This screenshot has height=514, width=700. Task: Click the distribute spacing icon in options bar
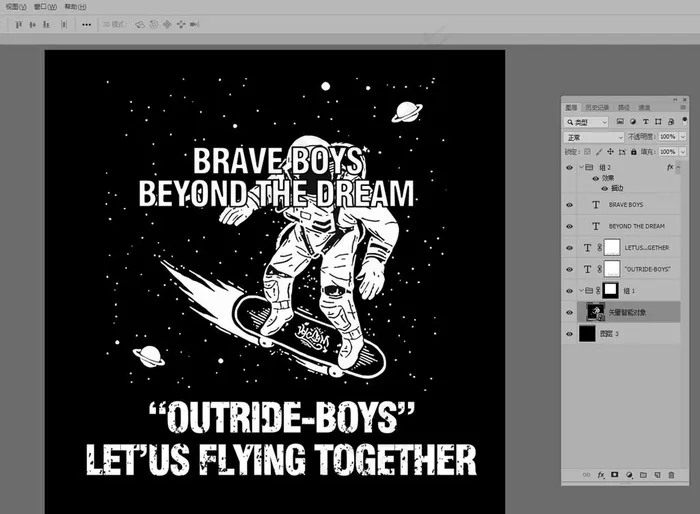pos(64,25)
